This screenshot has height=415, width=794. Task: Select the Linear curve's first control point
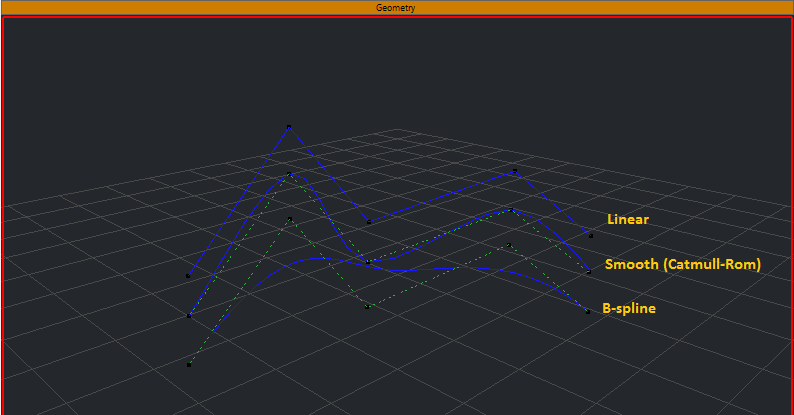188,276
